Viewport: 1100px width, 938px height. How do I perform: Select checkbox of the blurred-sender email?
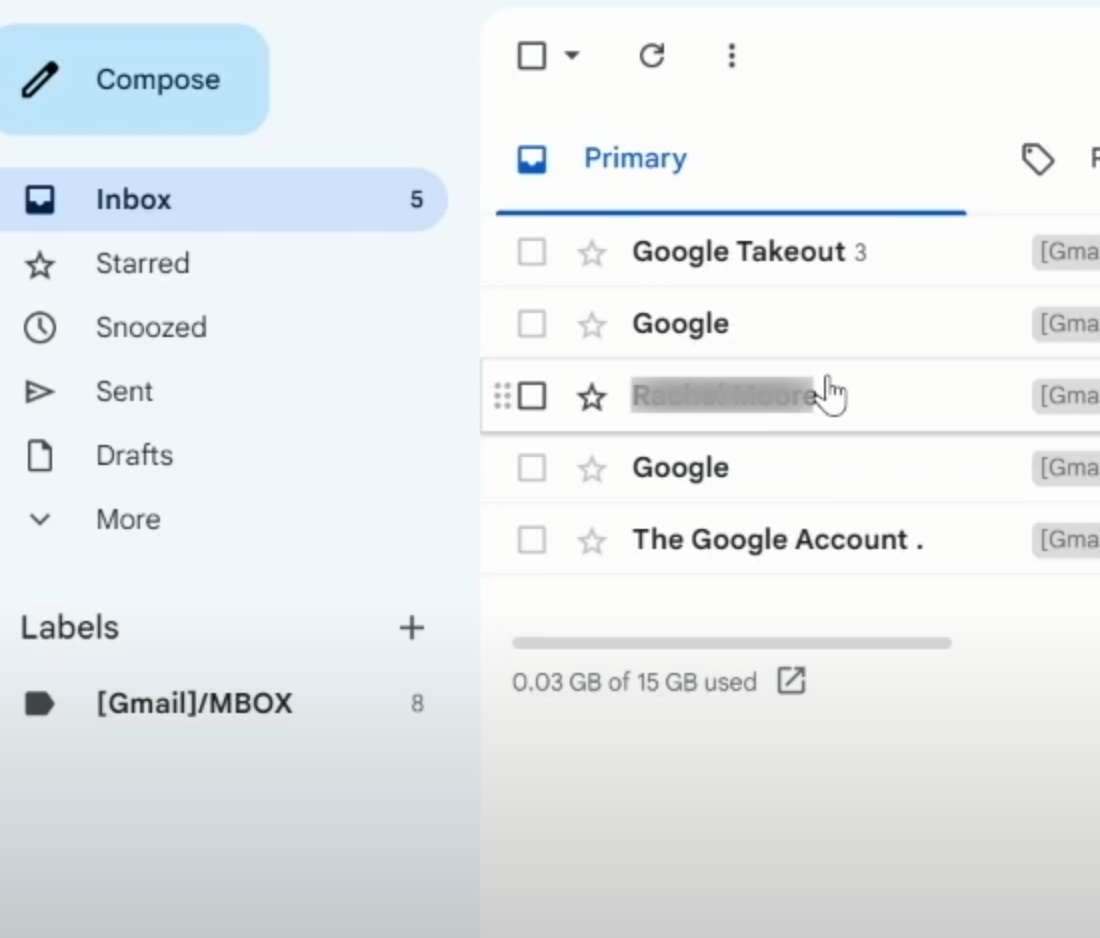click(x=532, y=396)
